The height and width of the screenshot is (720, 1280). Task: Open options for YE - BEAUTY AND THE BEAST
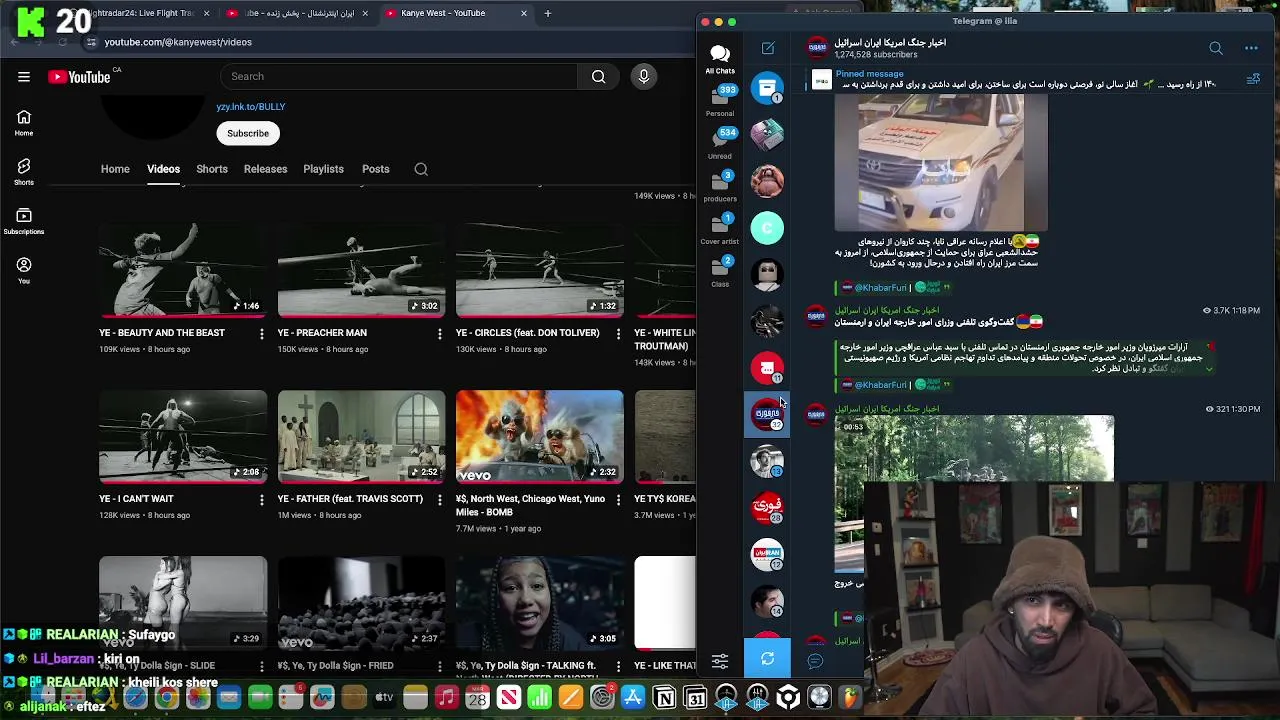click(x=262, y=334)
